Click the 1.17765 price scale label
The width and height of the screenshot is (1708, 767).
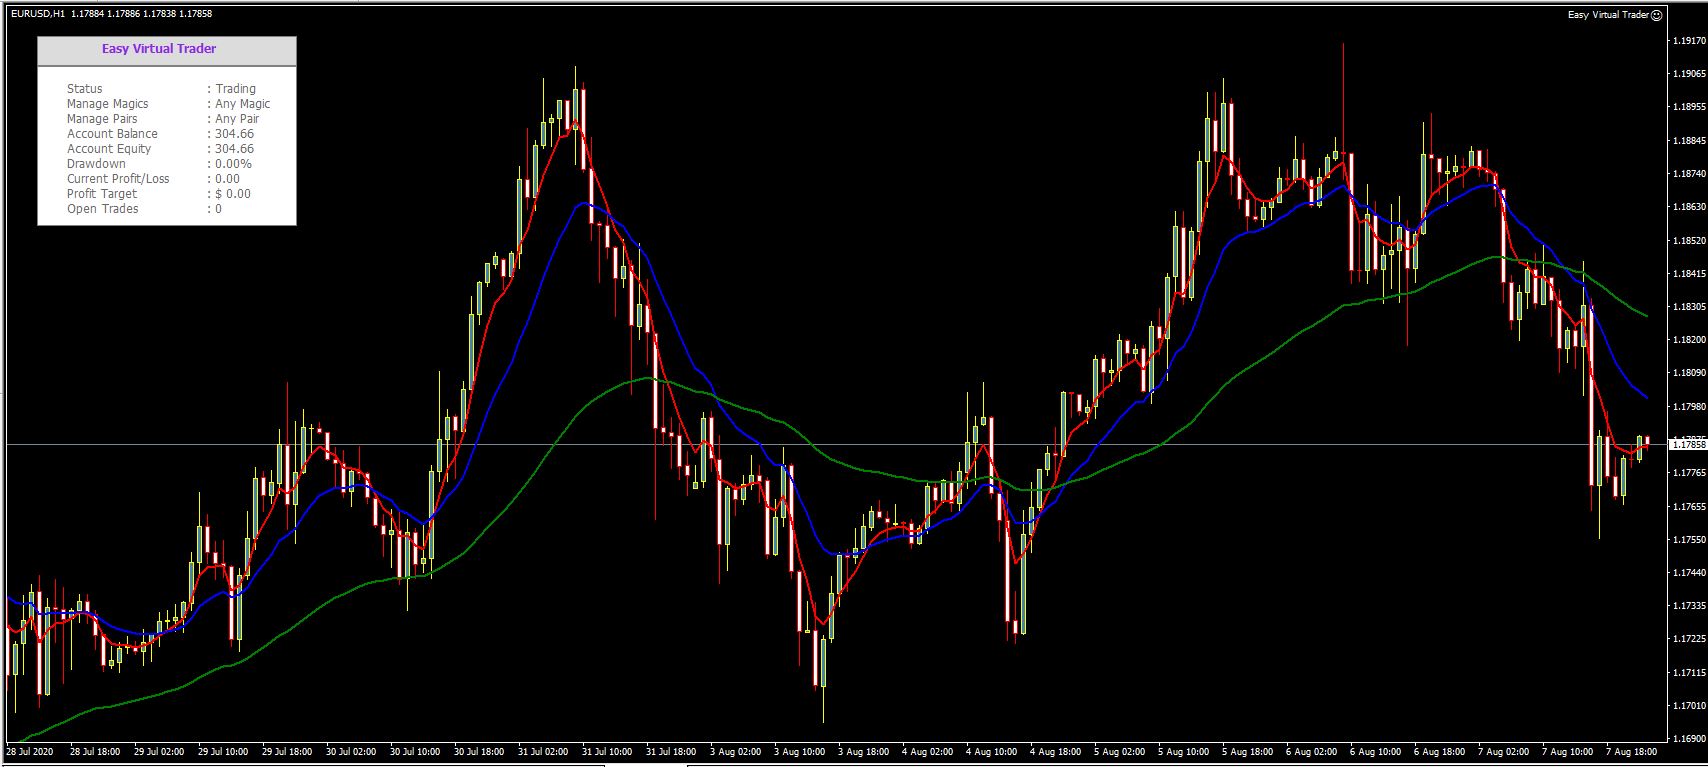coord(1688,473)
